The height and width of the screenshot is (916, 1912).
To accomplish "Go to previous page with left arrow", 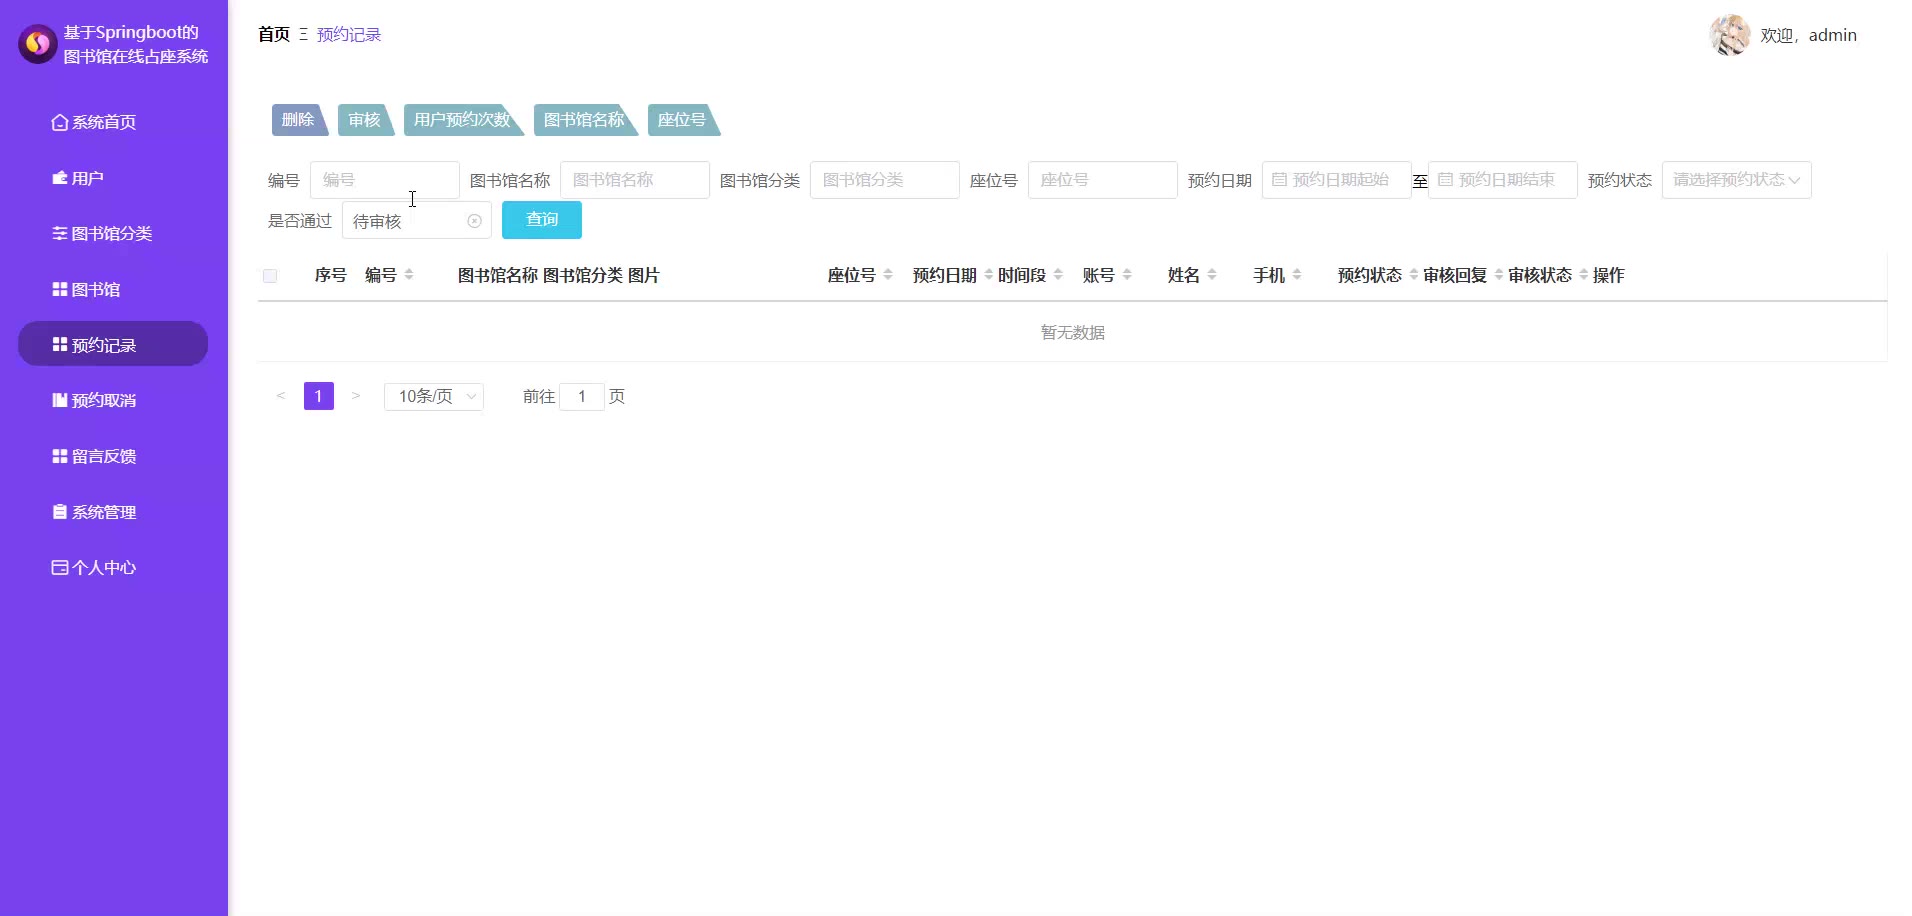I will coord(281,396).
